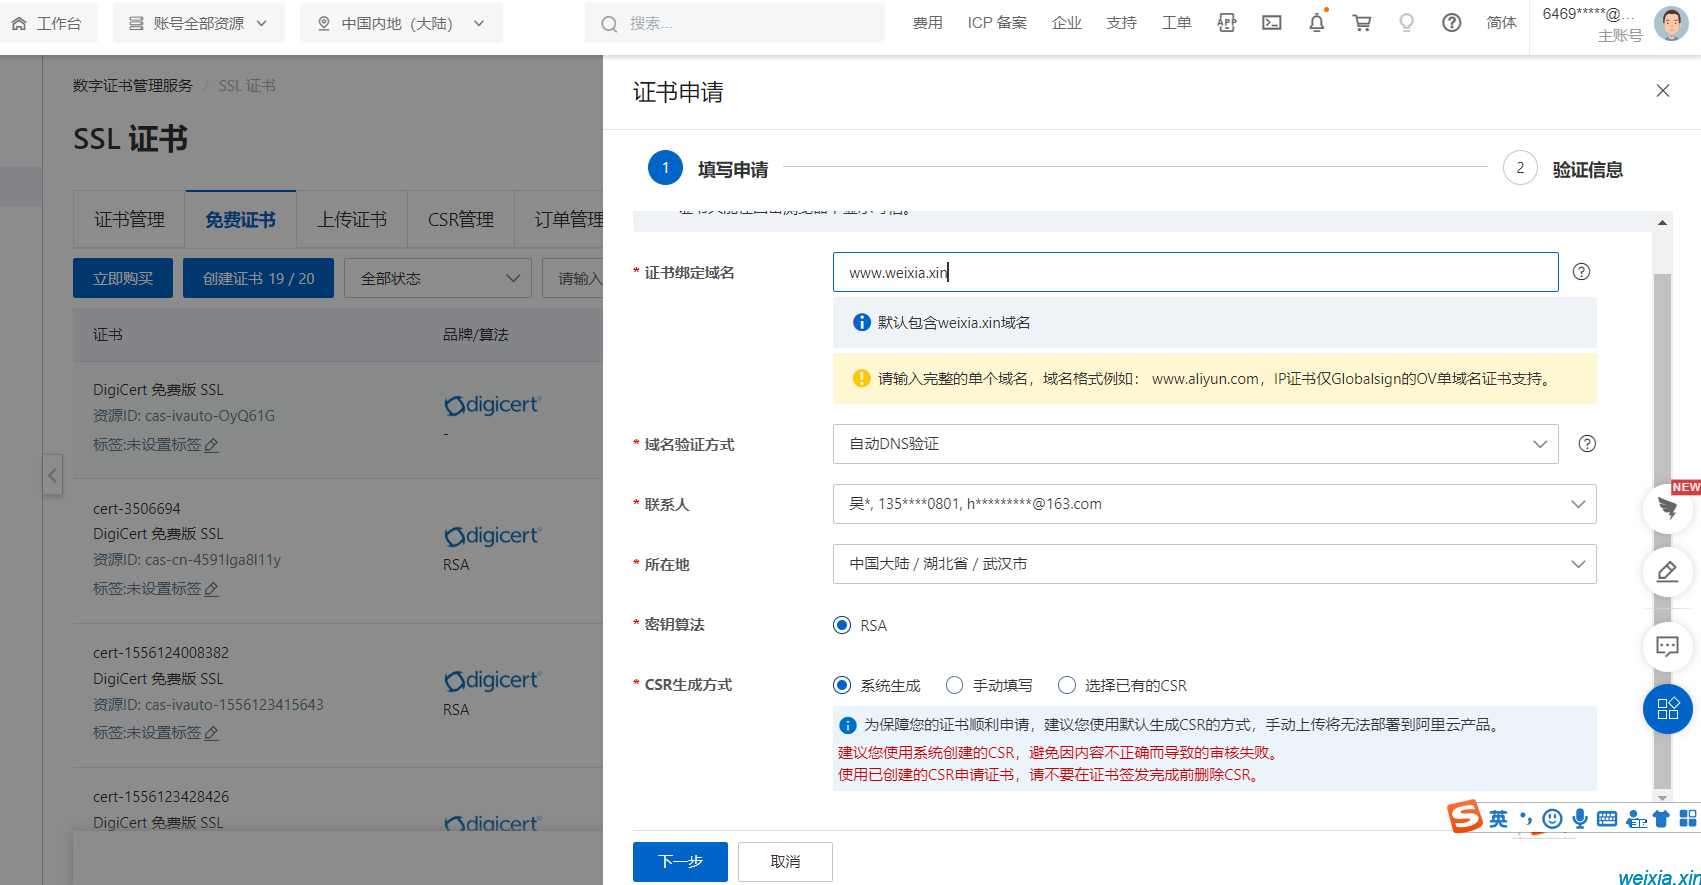Expand location dropdown

(1214, 564)
